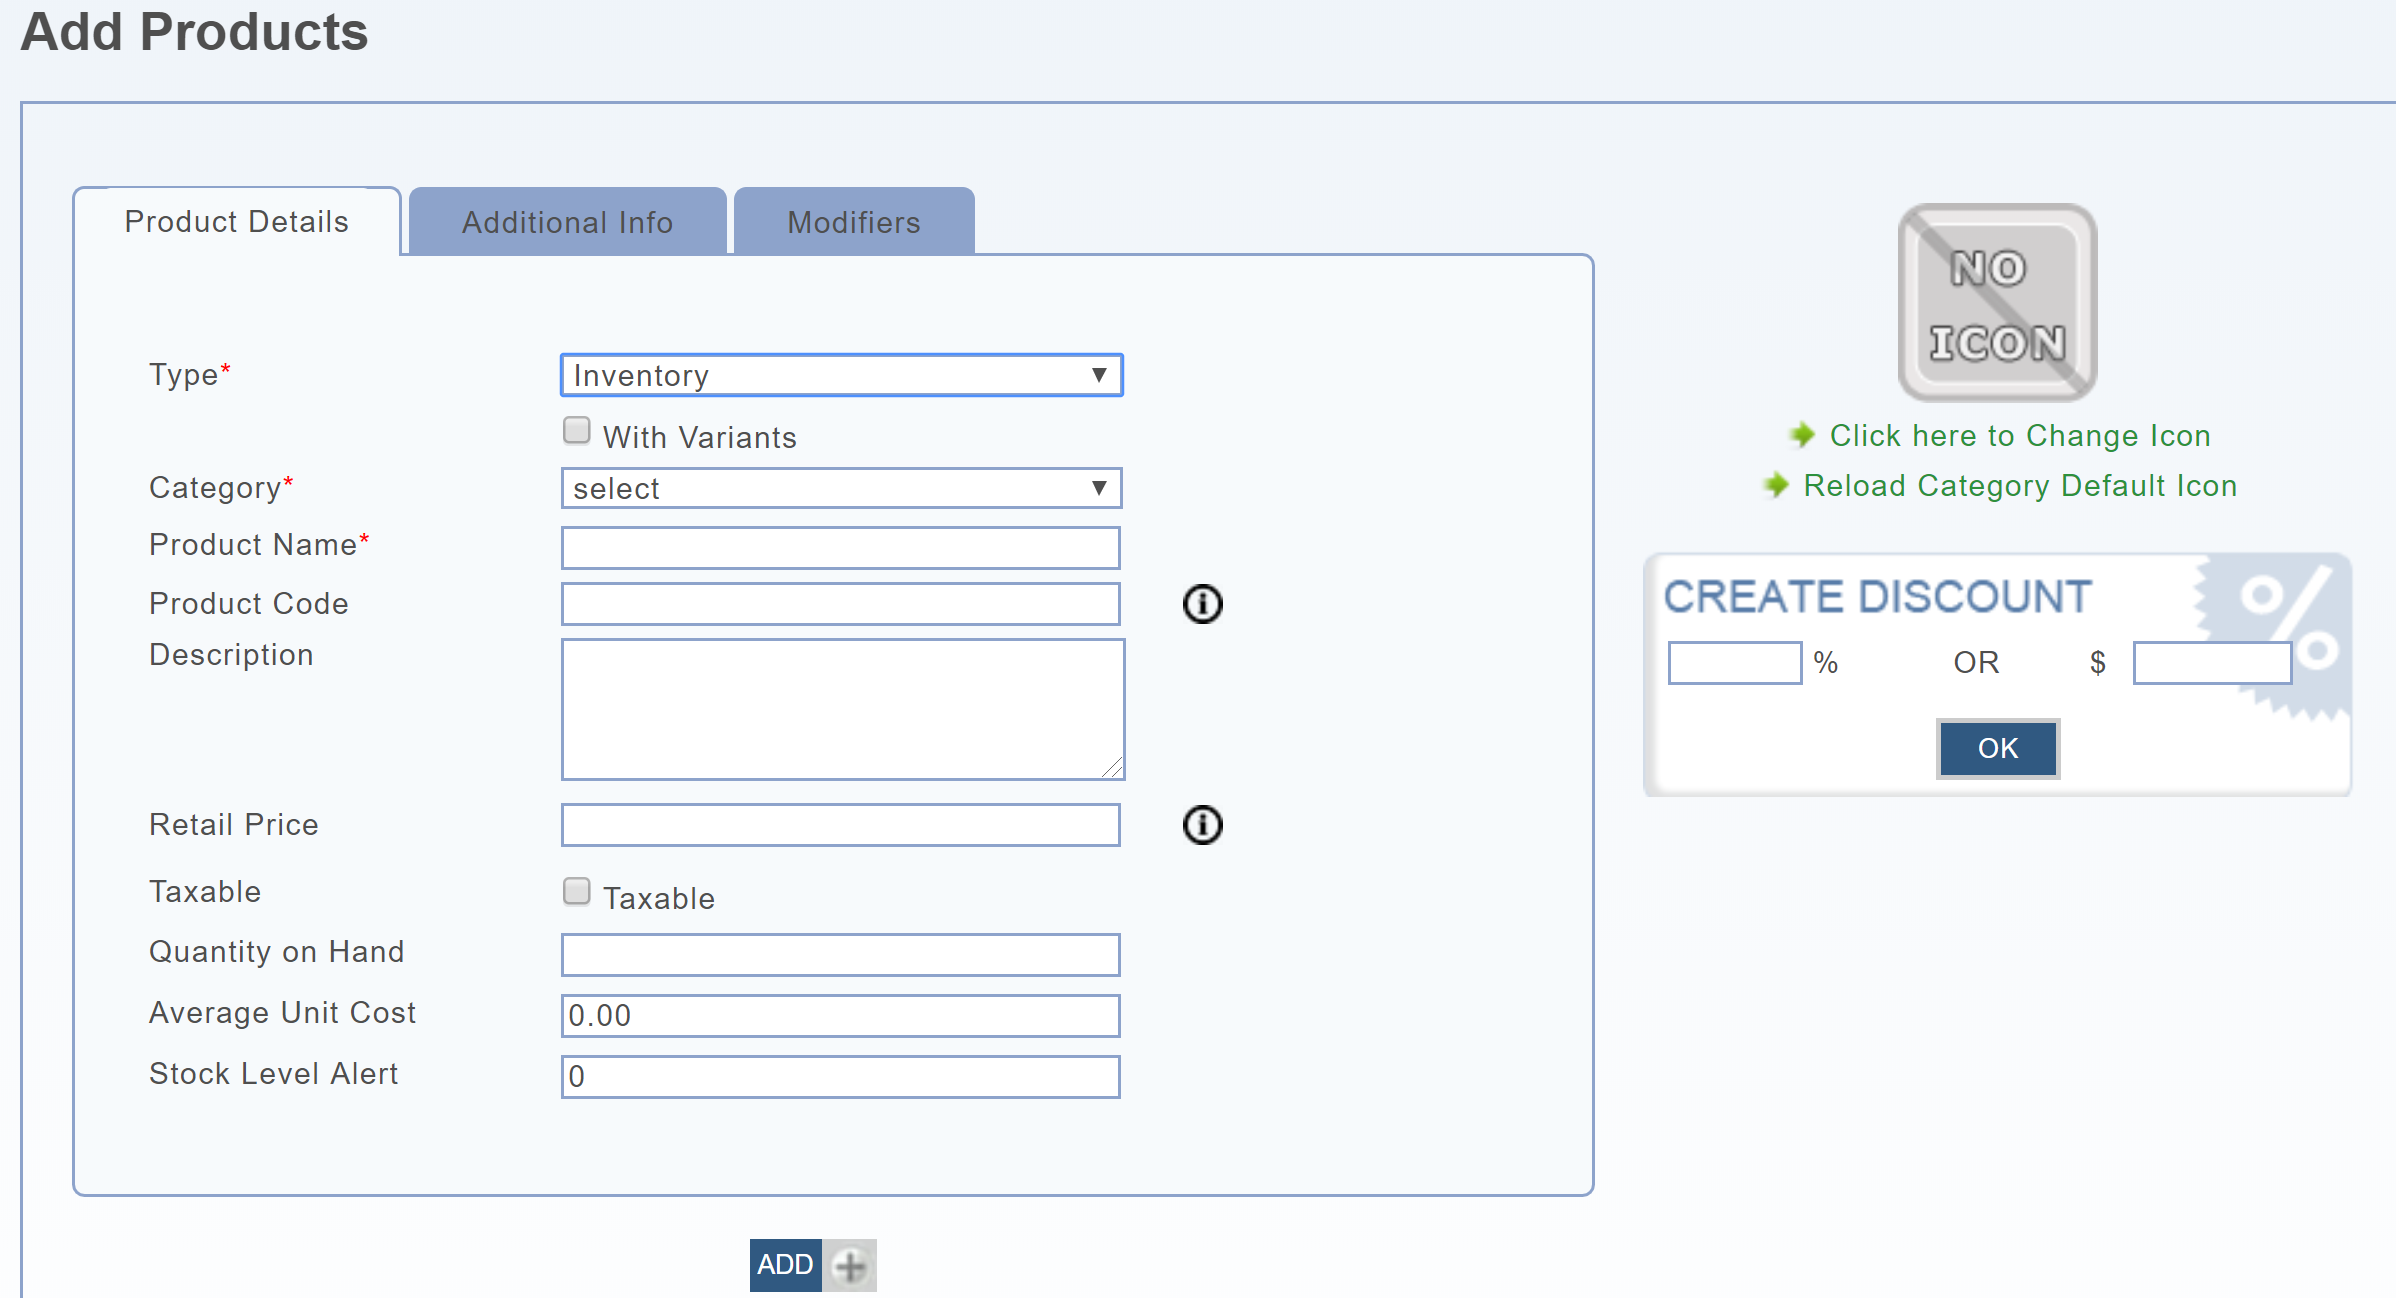2396x1298 pixels.
Task: Click the green arrow beside Change Icon link
Action: (x=1802, y=435)
